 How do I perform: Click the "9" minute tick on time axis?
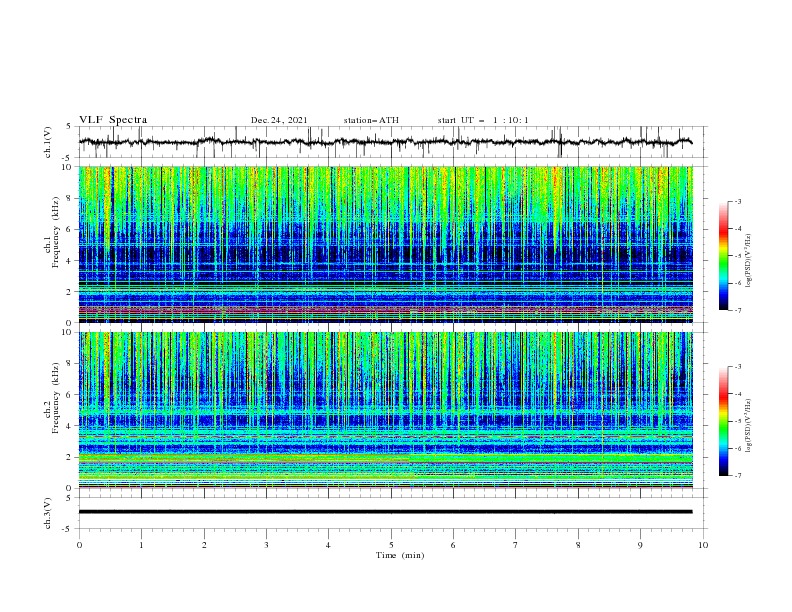point(640,545)
